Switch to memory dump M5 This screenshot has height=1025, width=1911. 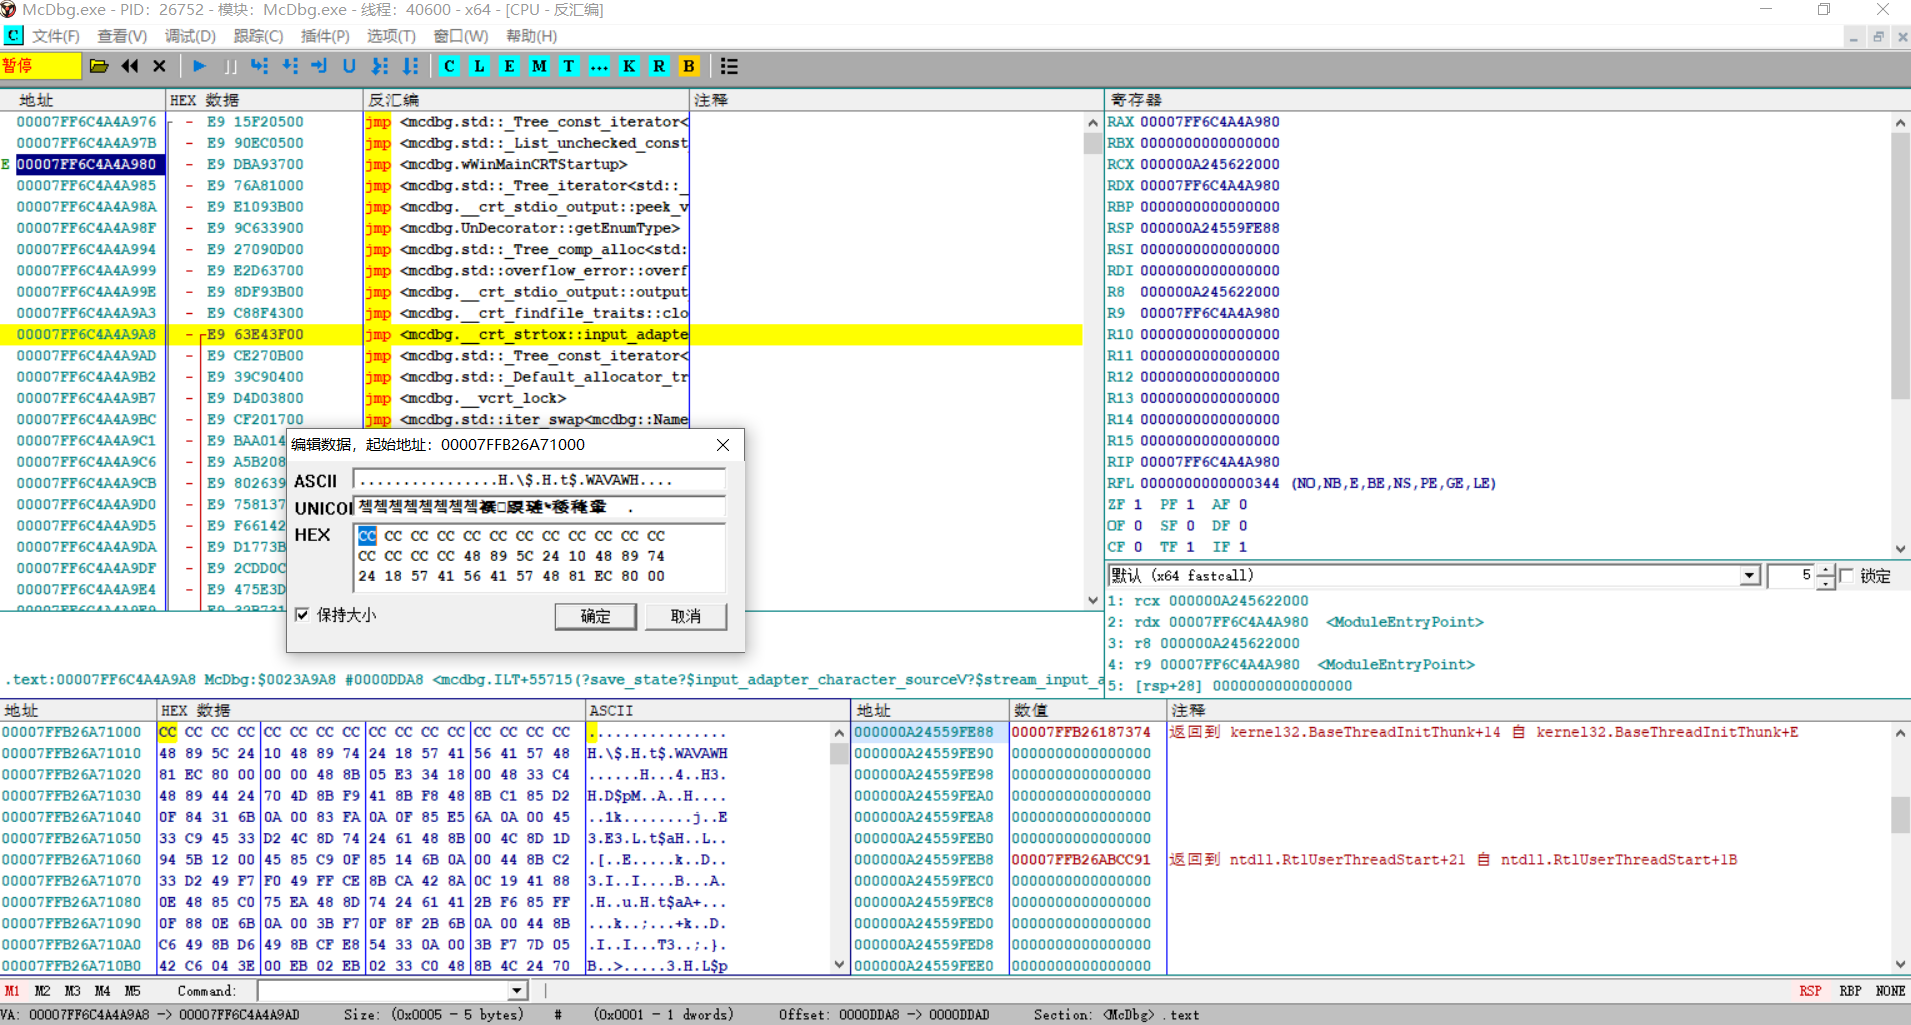pos(132,991)
